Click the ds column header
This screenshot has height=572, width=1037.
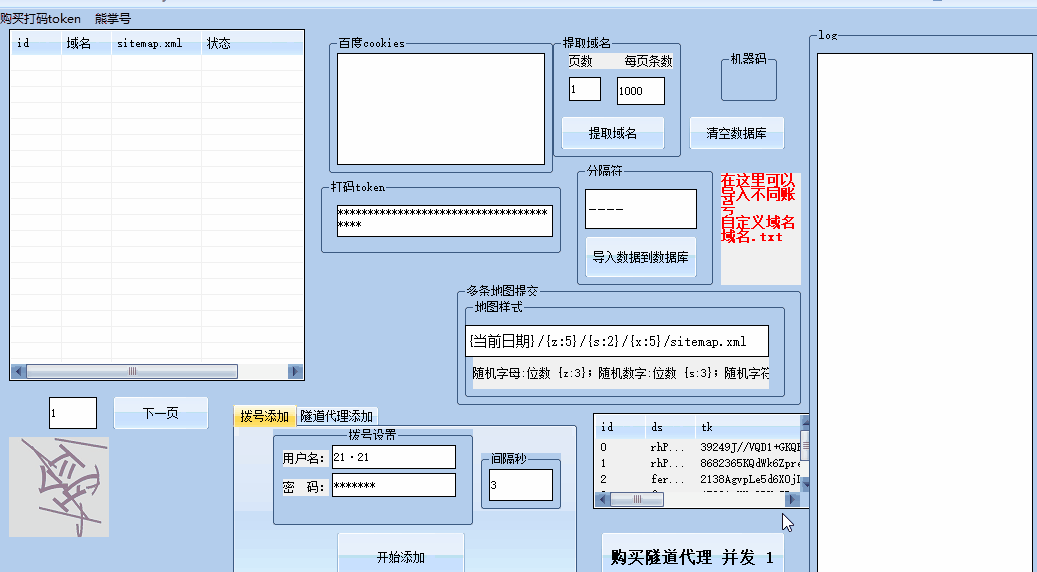pyautogui.click(x=671, y=427)
